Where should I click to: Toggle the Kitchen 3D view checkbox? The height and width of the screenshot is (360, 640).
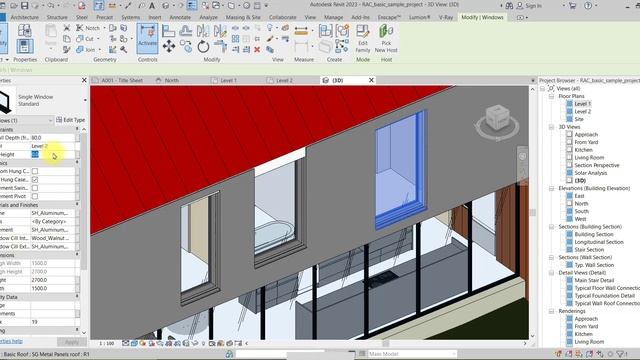[x=569, y=150]
